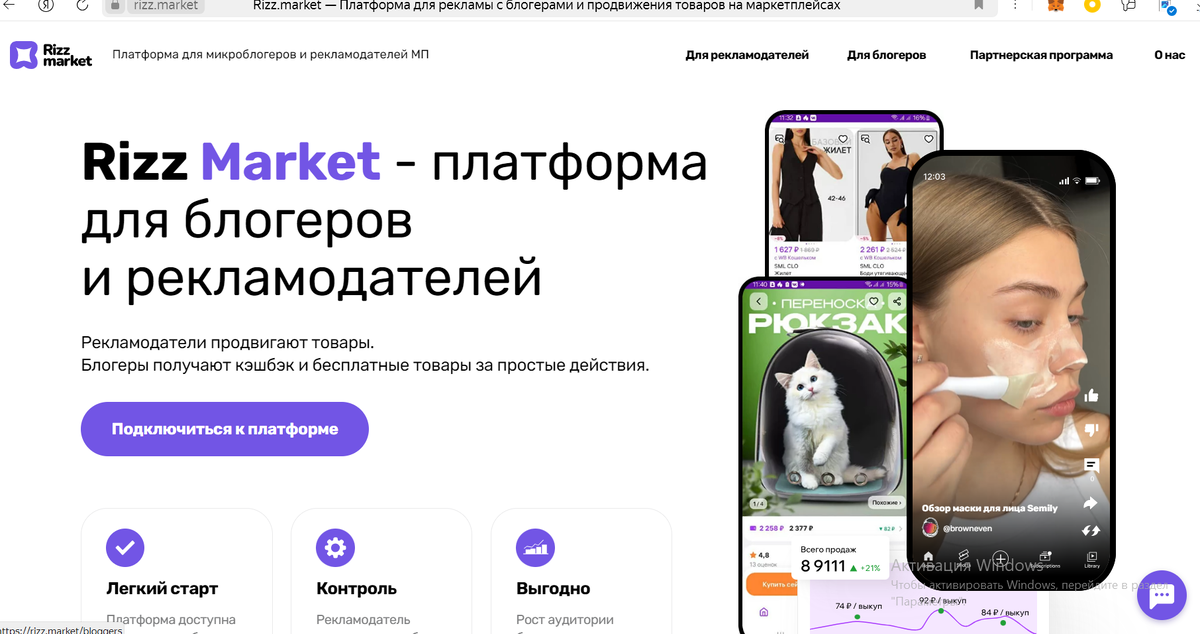Click the chart Выгодно icon
The width and height of the screenshot is (1200, 634).
(x=535, y=547)
